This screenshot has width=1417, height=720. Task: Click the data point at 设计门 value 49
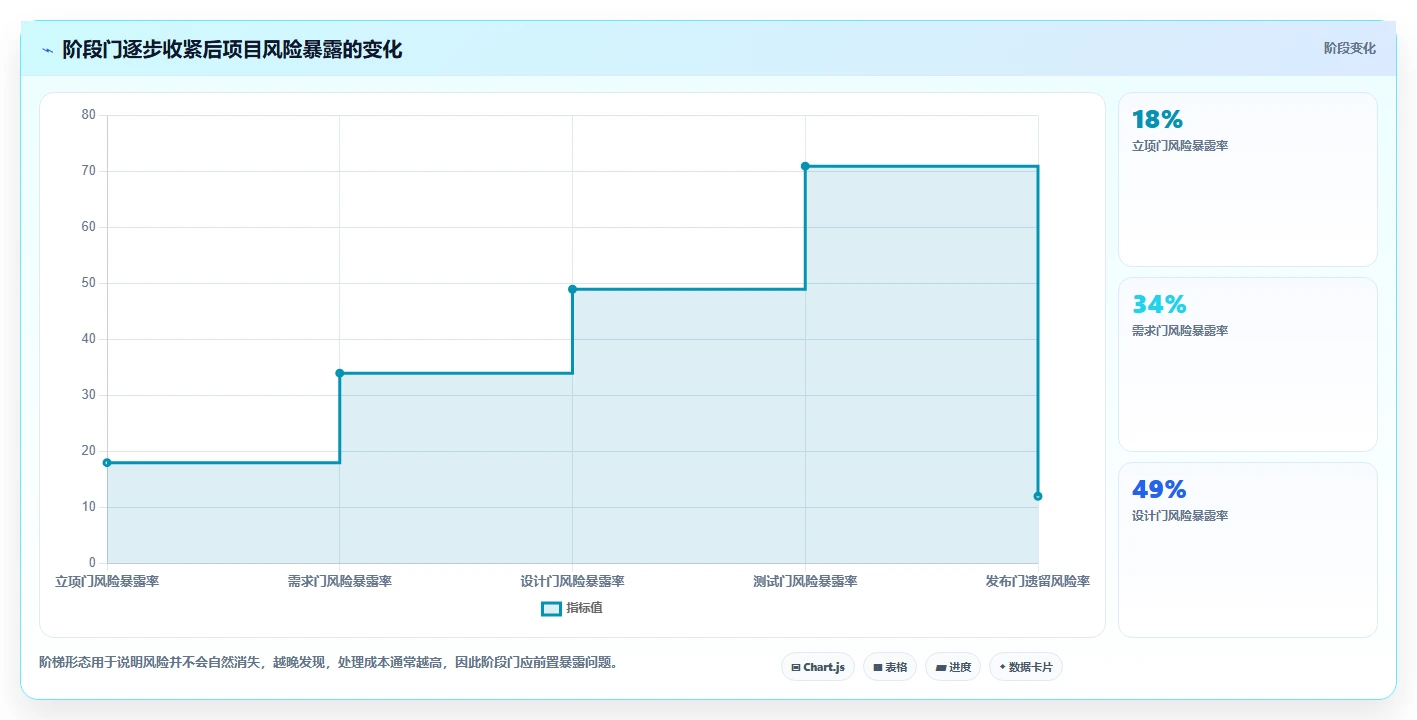pyautogui.click(x=573, y=289)
